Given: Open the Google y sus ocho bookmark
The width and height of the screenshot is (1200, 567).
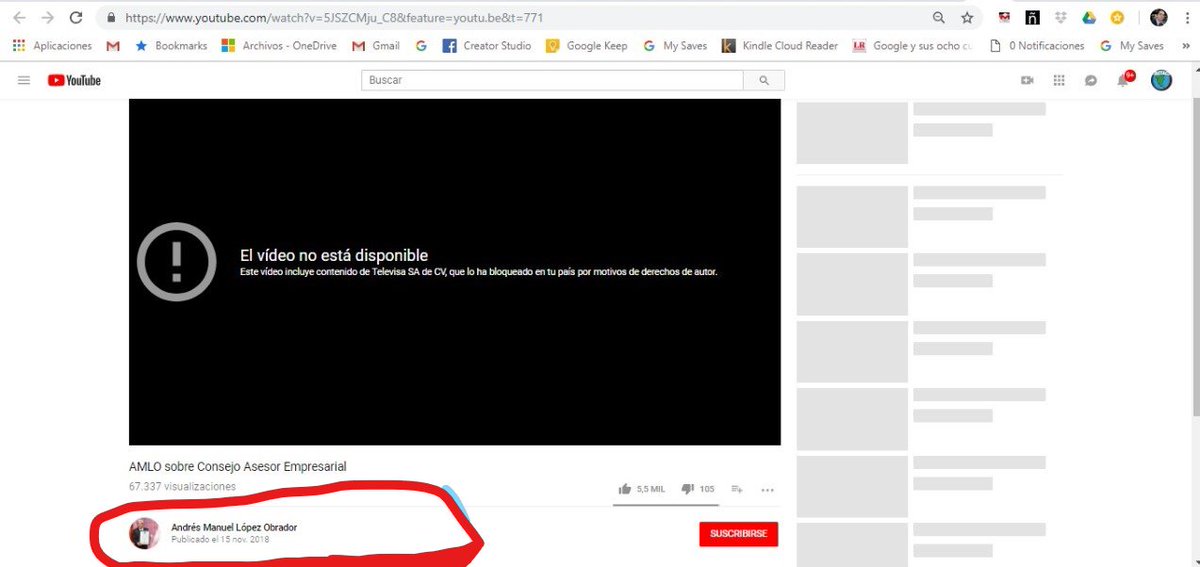Looking at the screenshot, I should pos(912,45).
